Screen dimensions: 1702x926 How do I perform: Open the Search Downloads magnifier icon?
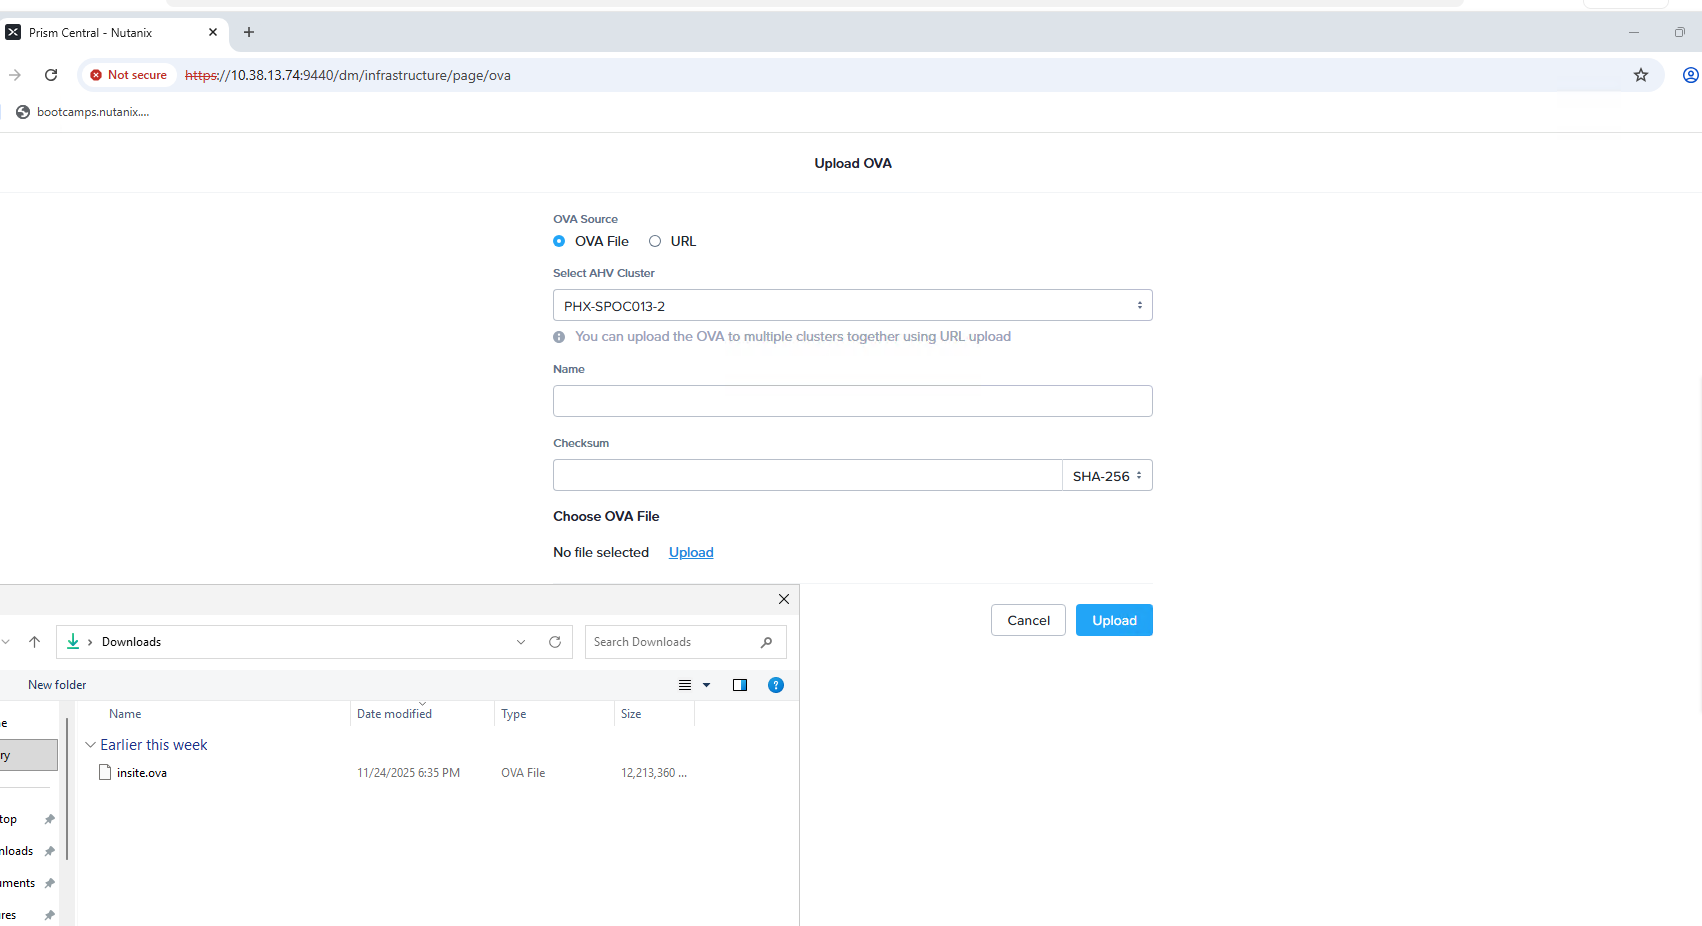tap(766, 641)
